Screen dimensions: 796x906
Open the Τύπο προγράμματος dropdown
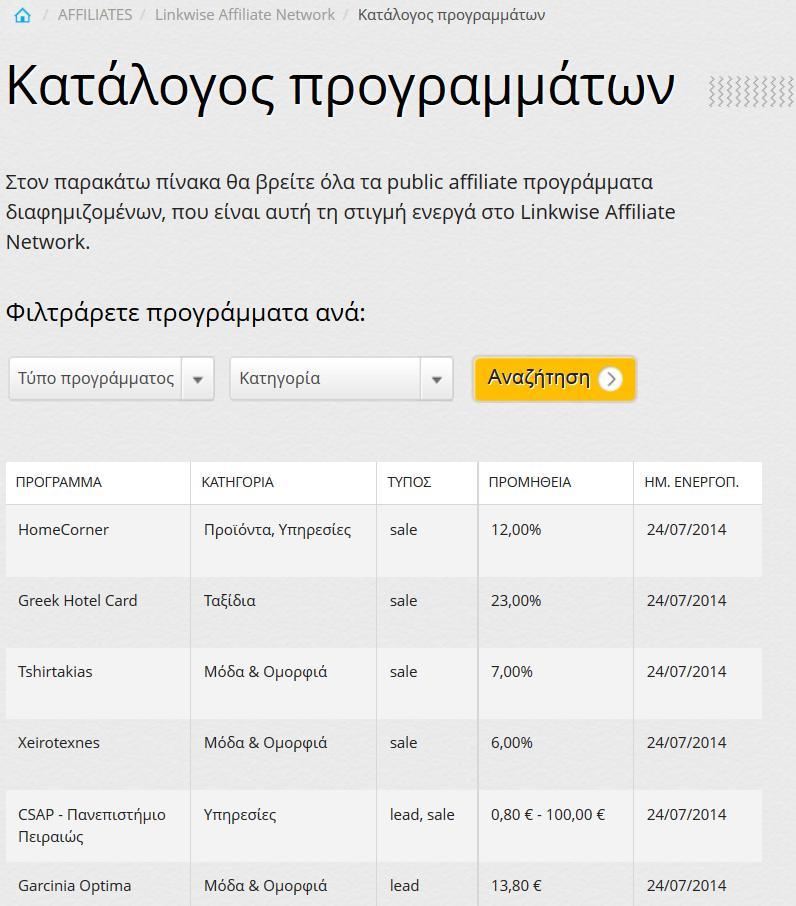click(111, 378)
